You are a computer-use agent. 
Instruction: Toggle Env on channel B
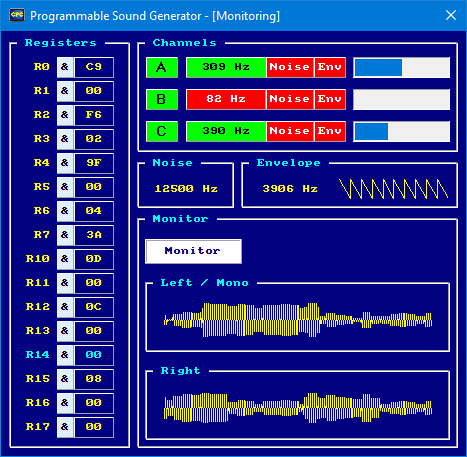tap(330, 99)
